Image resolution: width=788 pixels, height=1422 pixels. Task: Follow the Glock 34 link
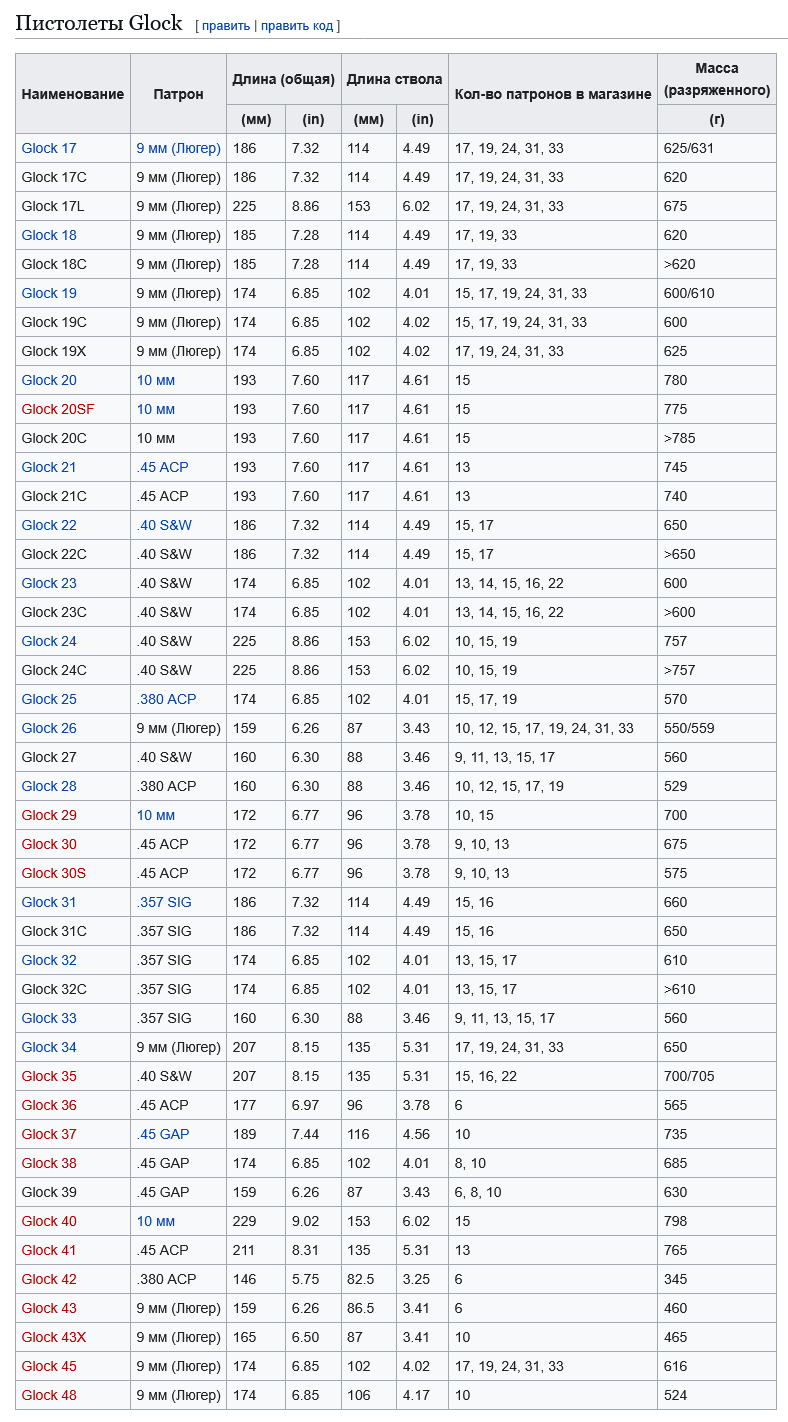pos(49,1047)
